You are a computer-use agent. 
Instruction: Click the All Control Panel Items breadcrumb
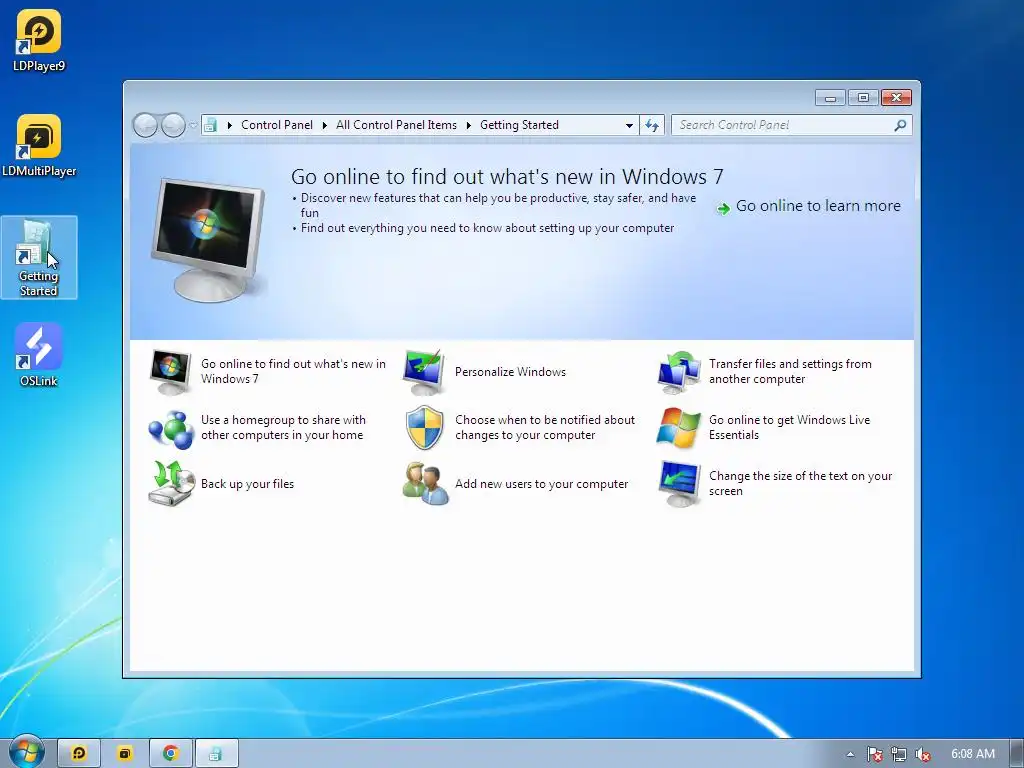point(396,125)
